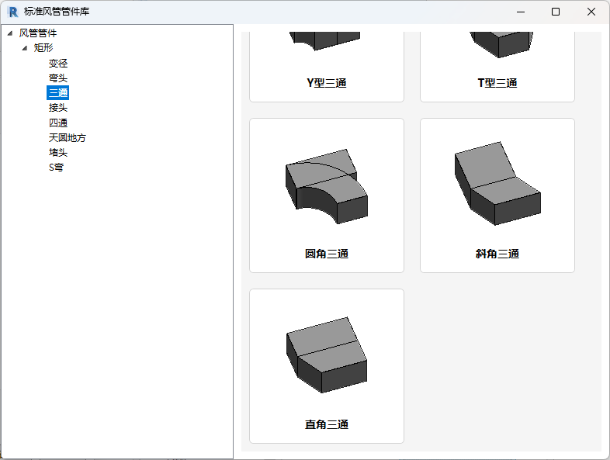Select the highlighted 三通 tree item
Image resolution: width=610 pixels, height=460 pixels.
point(58,93)
